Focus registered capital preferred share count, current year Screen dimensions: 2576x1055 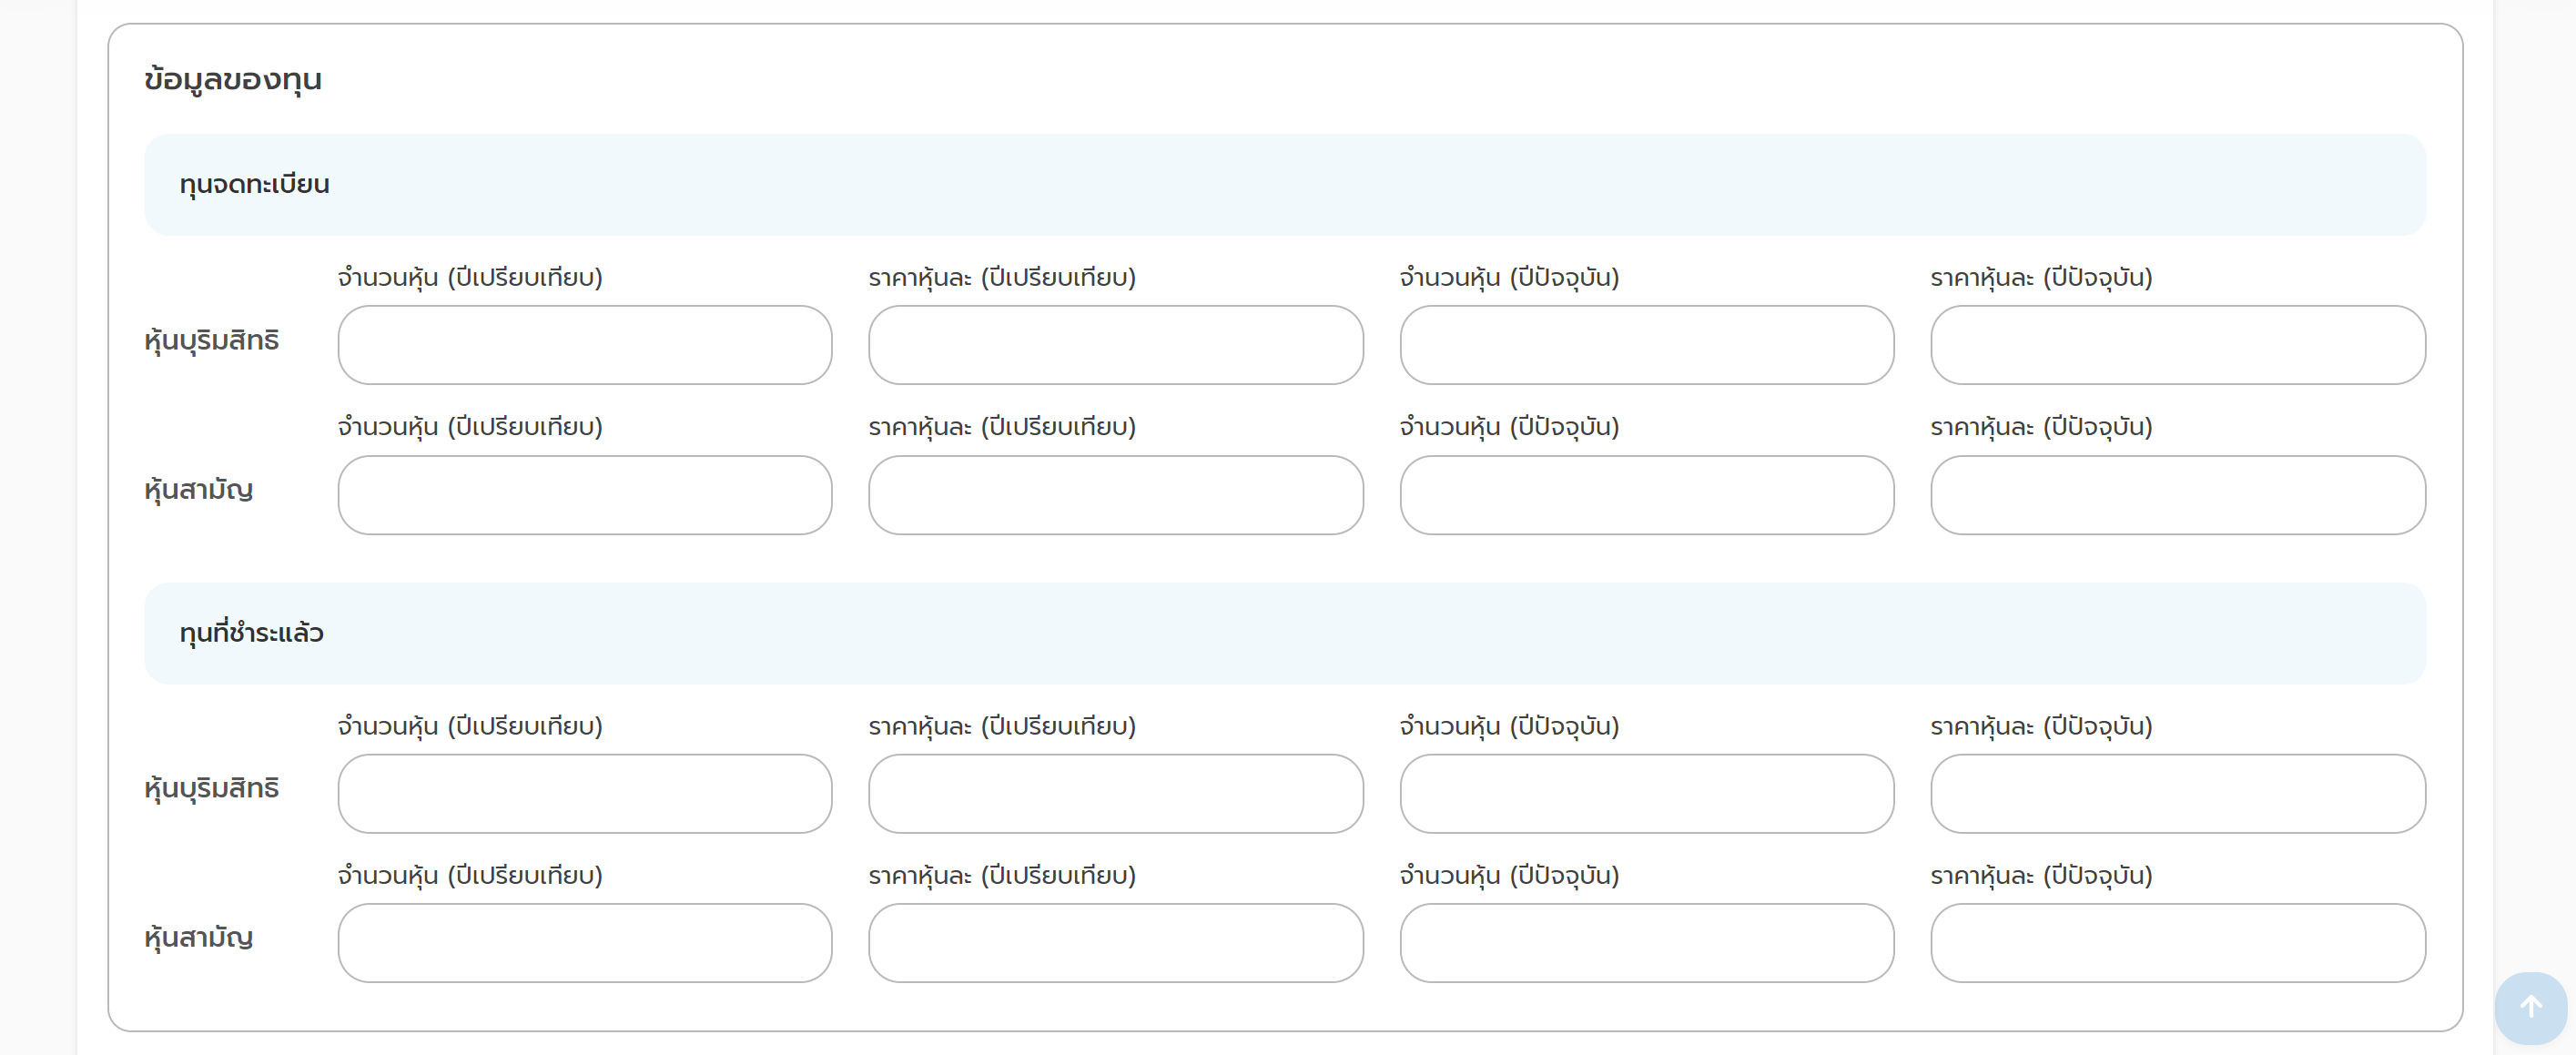click(x=1647, y=345)
